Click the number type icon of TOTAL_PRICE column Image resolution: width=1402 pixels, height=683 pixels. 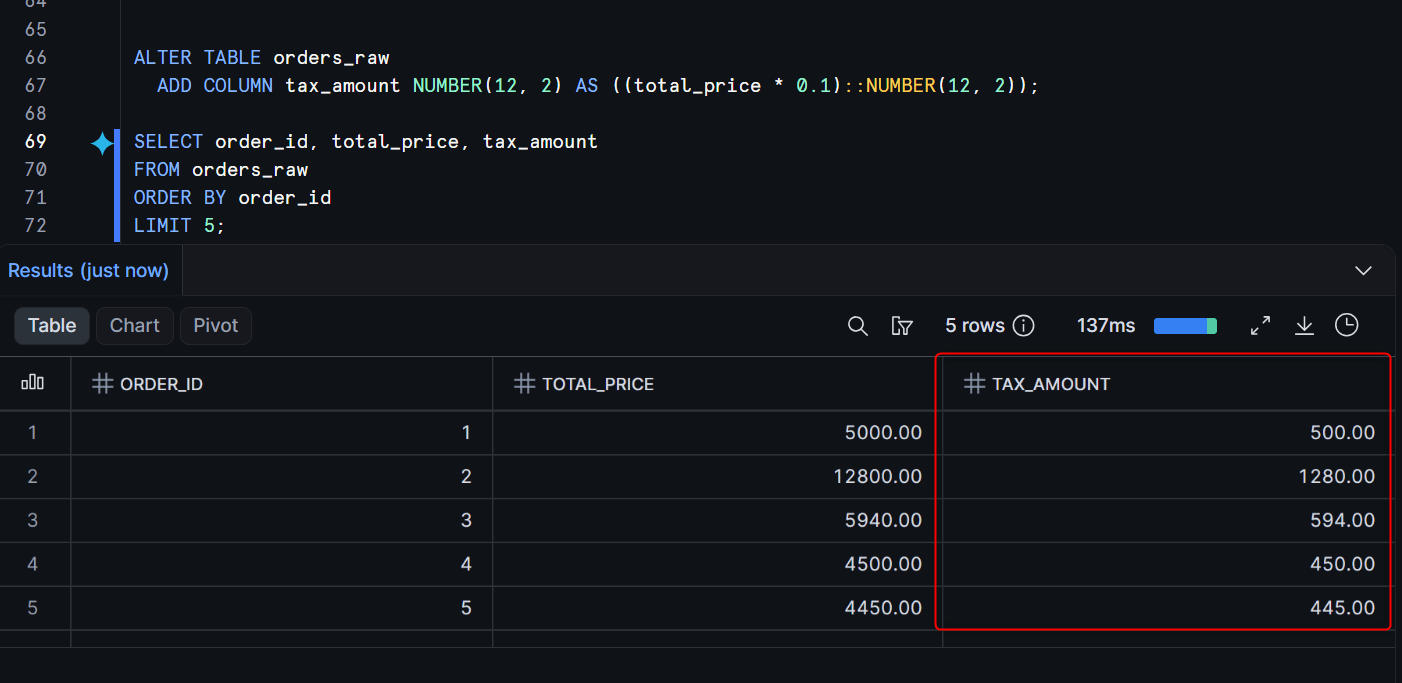[x=524, y=384]
